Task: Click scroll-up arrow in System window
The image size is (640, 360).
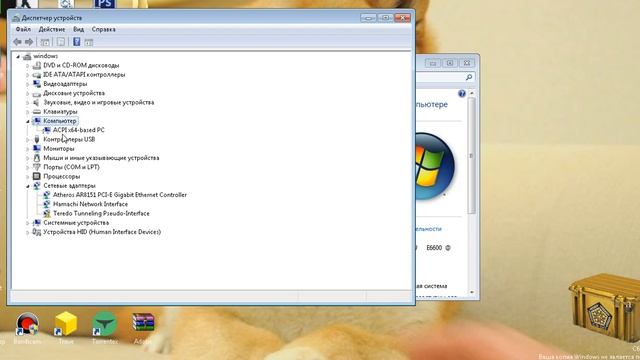Action: (x=472, y=93)
